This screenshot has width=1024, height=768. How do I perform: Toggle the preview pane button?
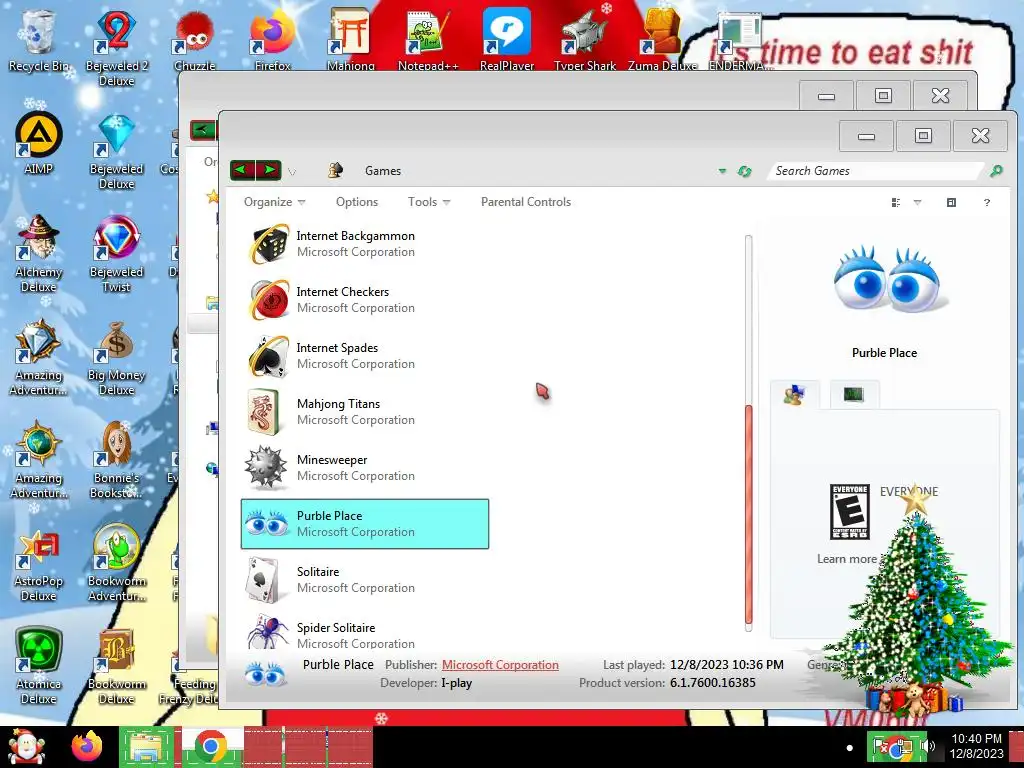952,202
